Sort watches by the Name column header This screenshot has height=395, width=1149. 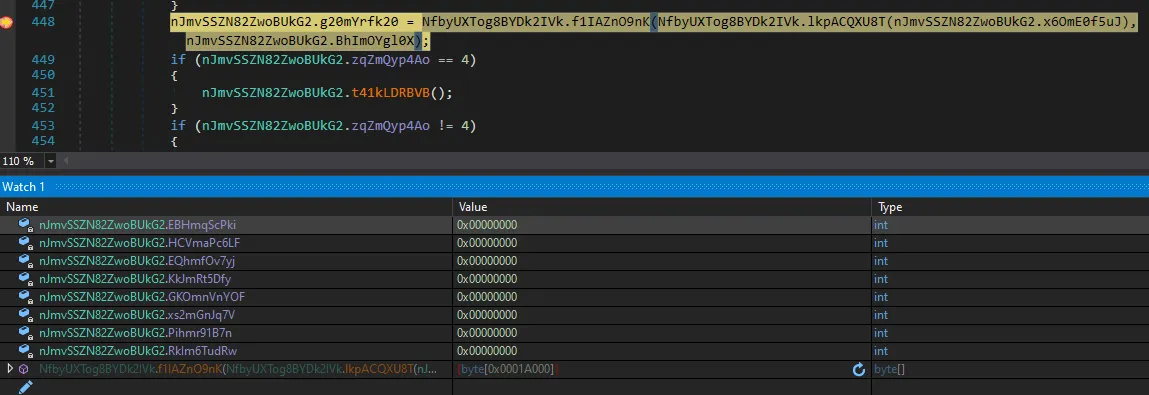(x=226, y=207)
